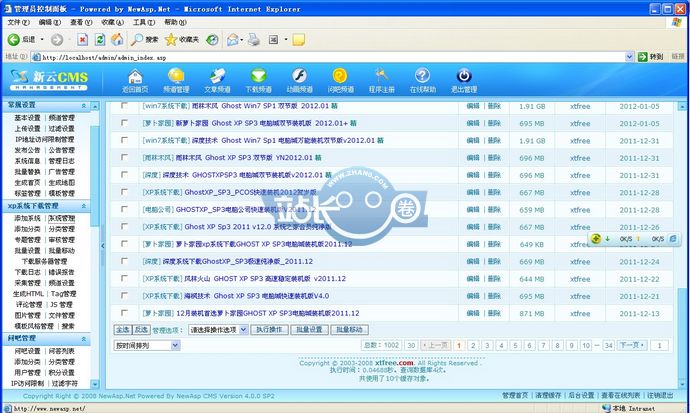Open the 帮助(H) menu
This screenshot has width=690, height=413.
(175, 22)
